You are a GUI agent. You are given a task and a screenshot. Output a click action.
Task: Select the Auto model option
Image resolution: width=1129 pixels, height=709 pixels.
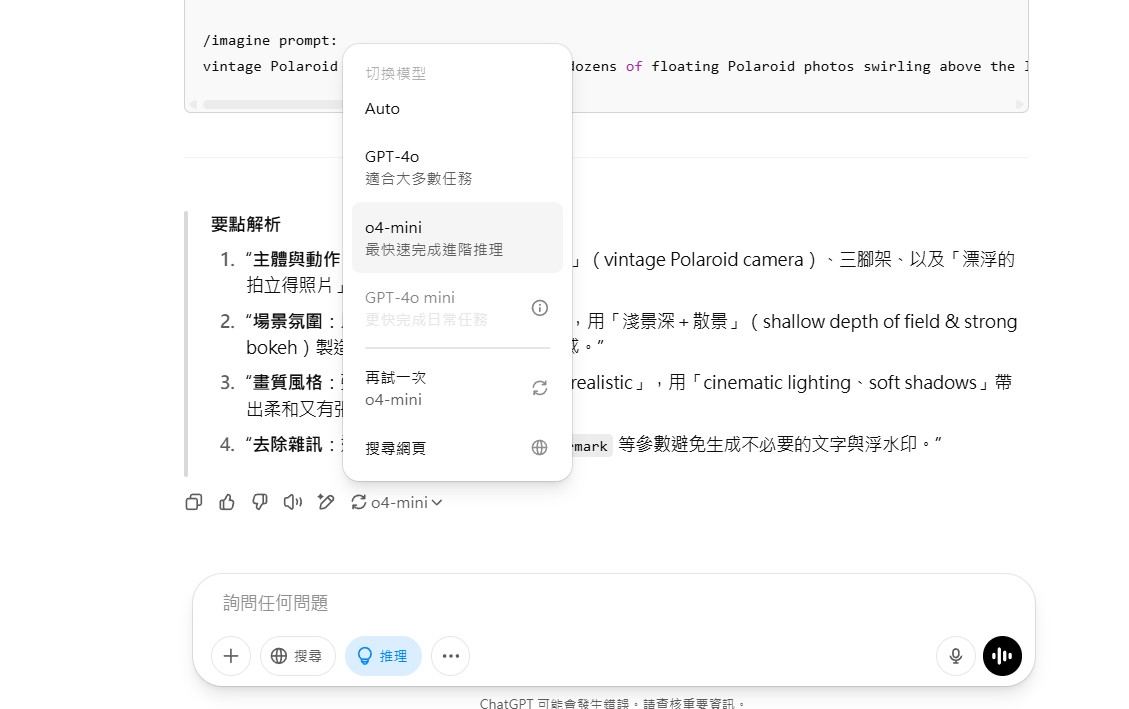coord(457,109)
